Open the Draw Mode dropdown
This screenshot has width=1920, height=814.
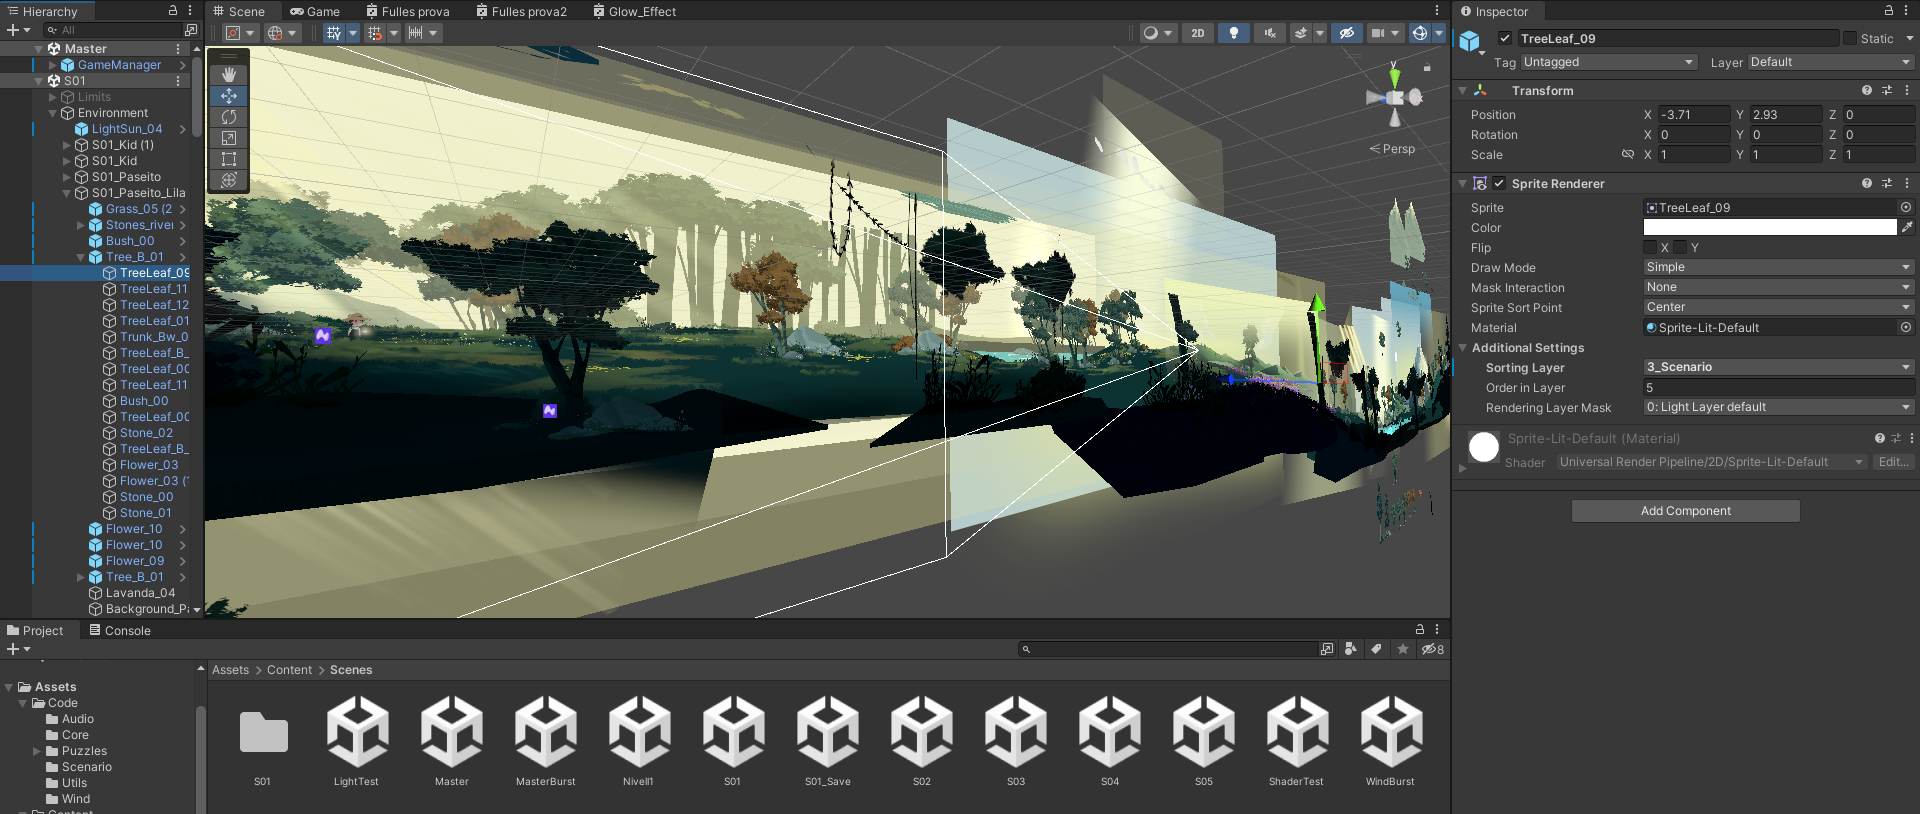(1778, 267)
